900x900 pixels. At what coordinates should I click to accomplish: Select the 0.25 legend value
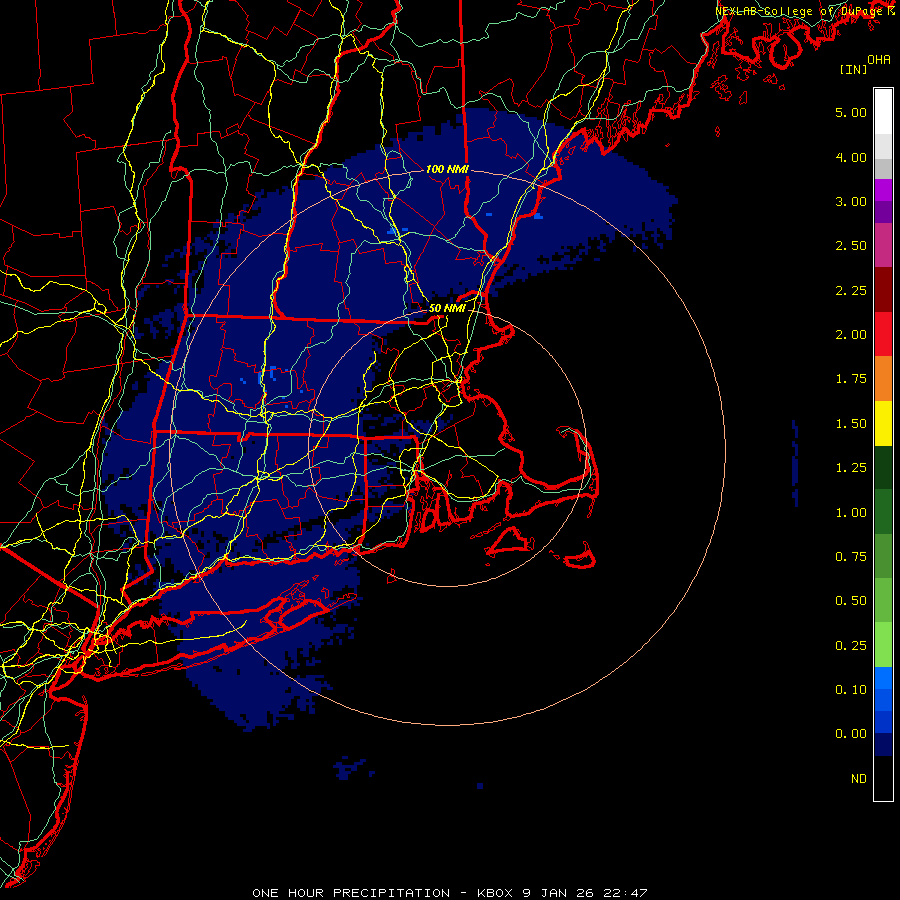click(x=851, y=646)
